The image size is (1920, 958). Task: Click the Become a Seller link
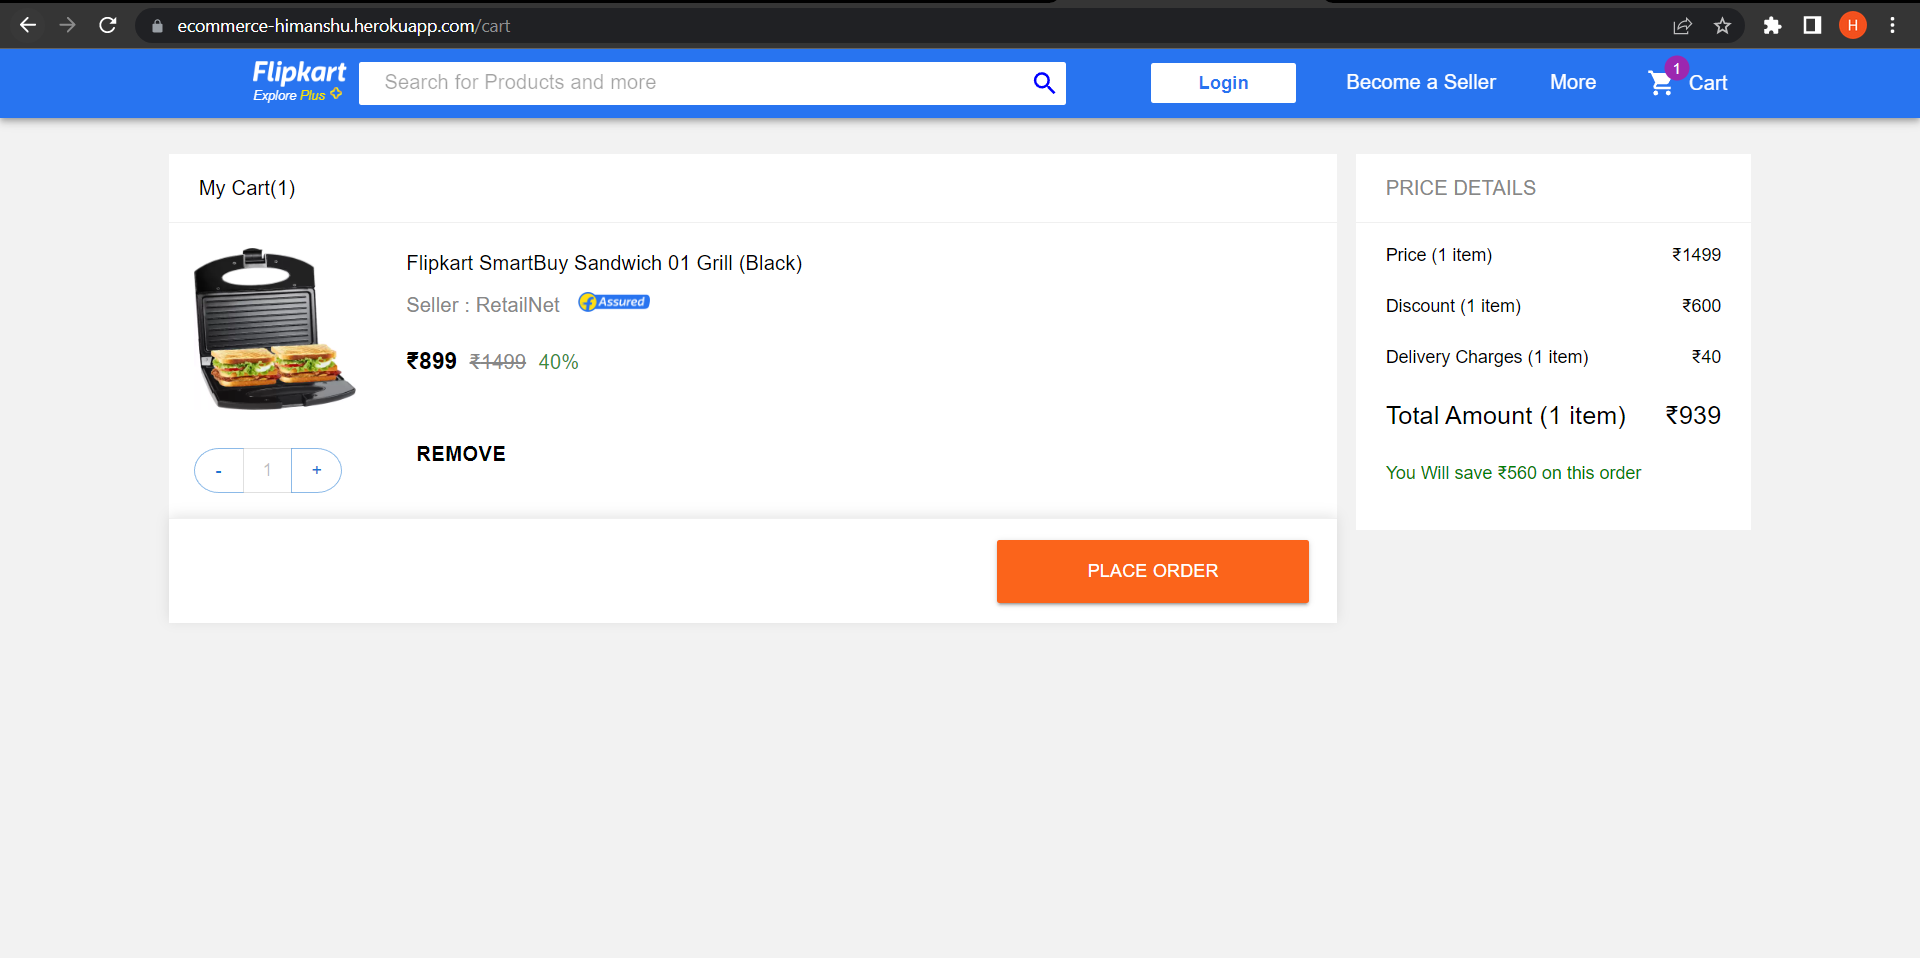(x=1420, y=82)
